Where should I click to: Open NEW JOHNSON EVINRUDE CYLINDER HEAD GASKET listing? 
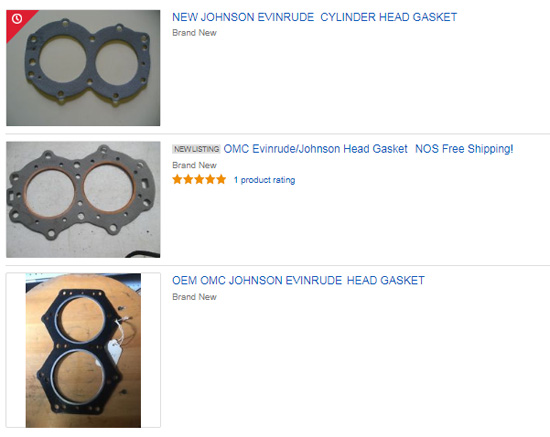pos(314,17)
